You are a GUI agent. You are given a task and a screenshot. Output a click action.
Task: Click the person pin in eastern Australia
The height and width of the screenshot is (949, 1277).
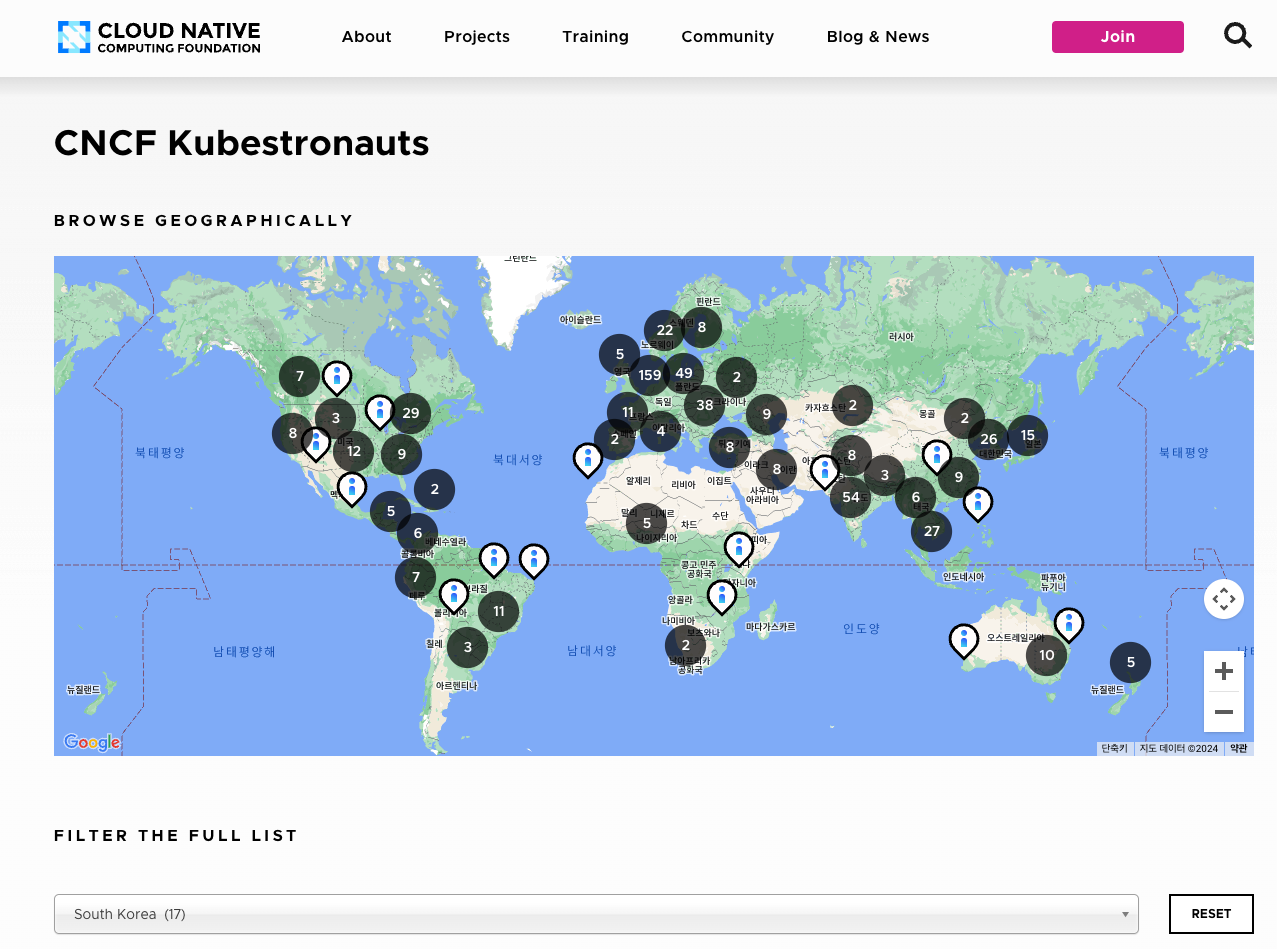pyautogui.click(x=1069, y=624)
